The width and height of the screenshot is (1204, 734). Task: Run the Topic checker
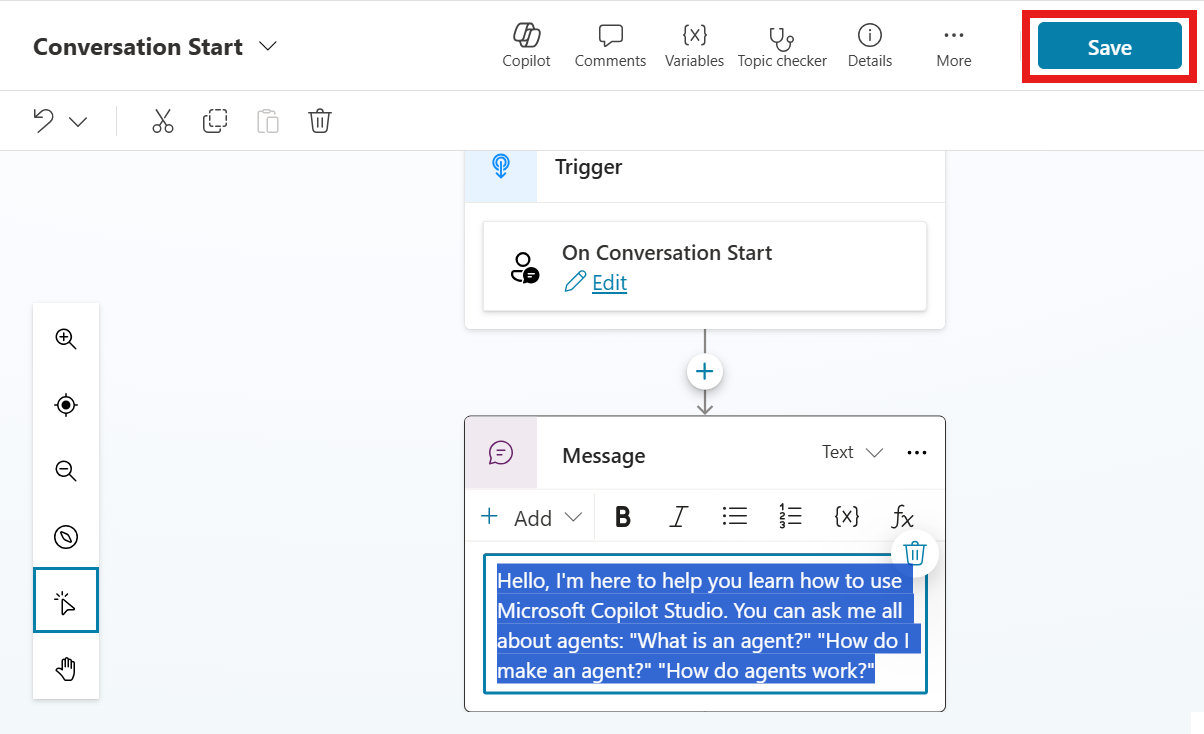point(782,46)
